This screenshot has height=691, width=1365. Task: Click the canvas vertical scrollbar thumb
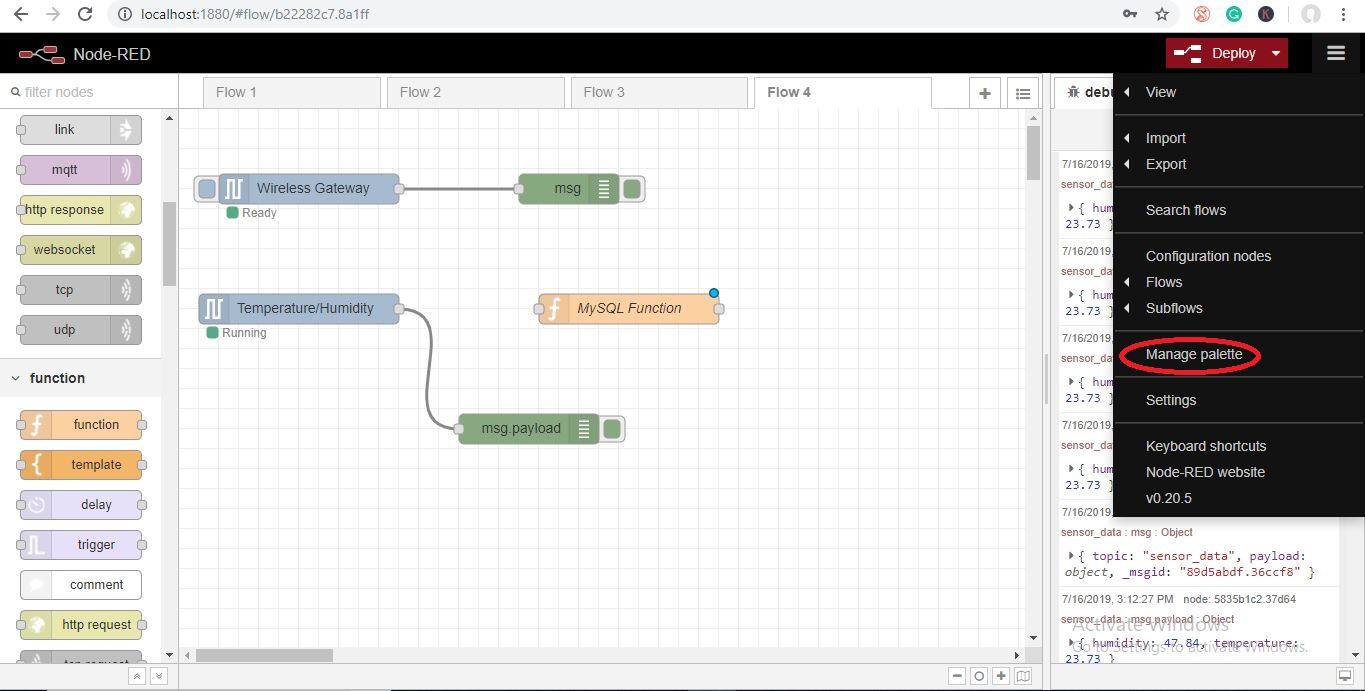[x=1033, y=153]
